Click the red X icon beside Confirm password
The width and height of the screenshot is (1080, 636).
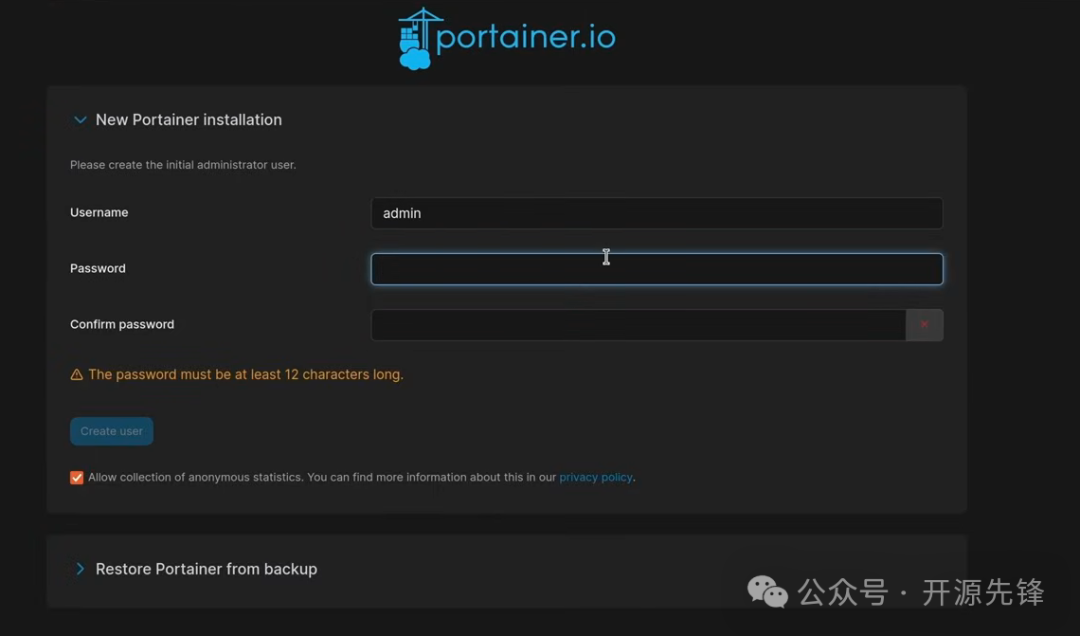pos(924,325)
